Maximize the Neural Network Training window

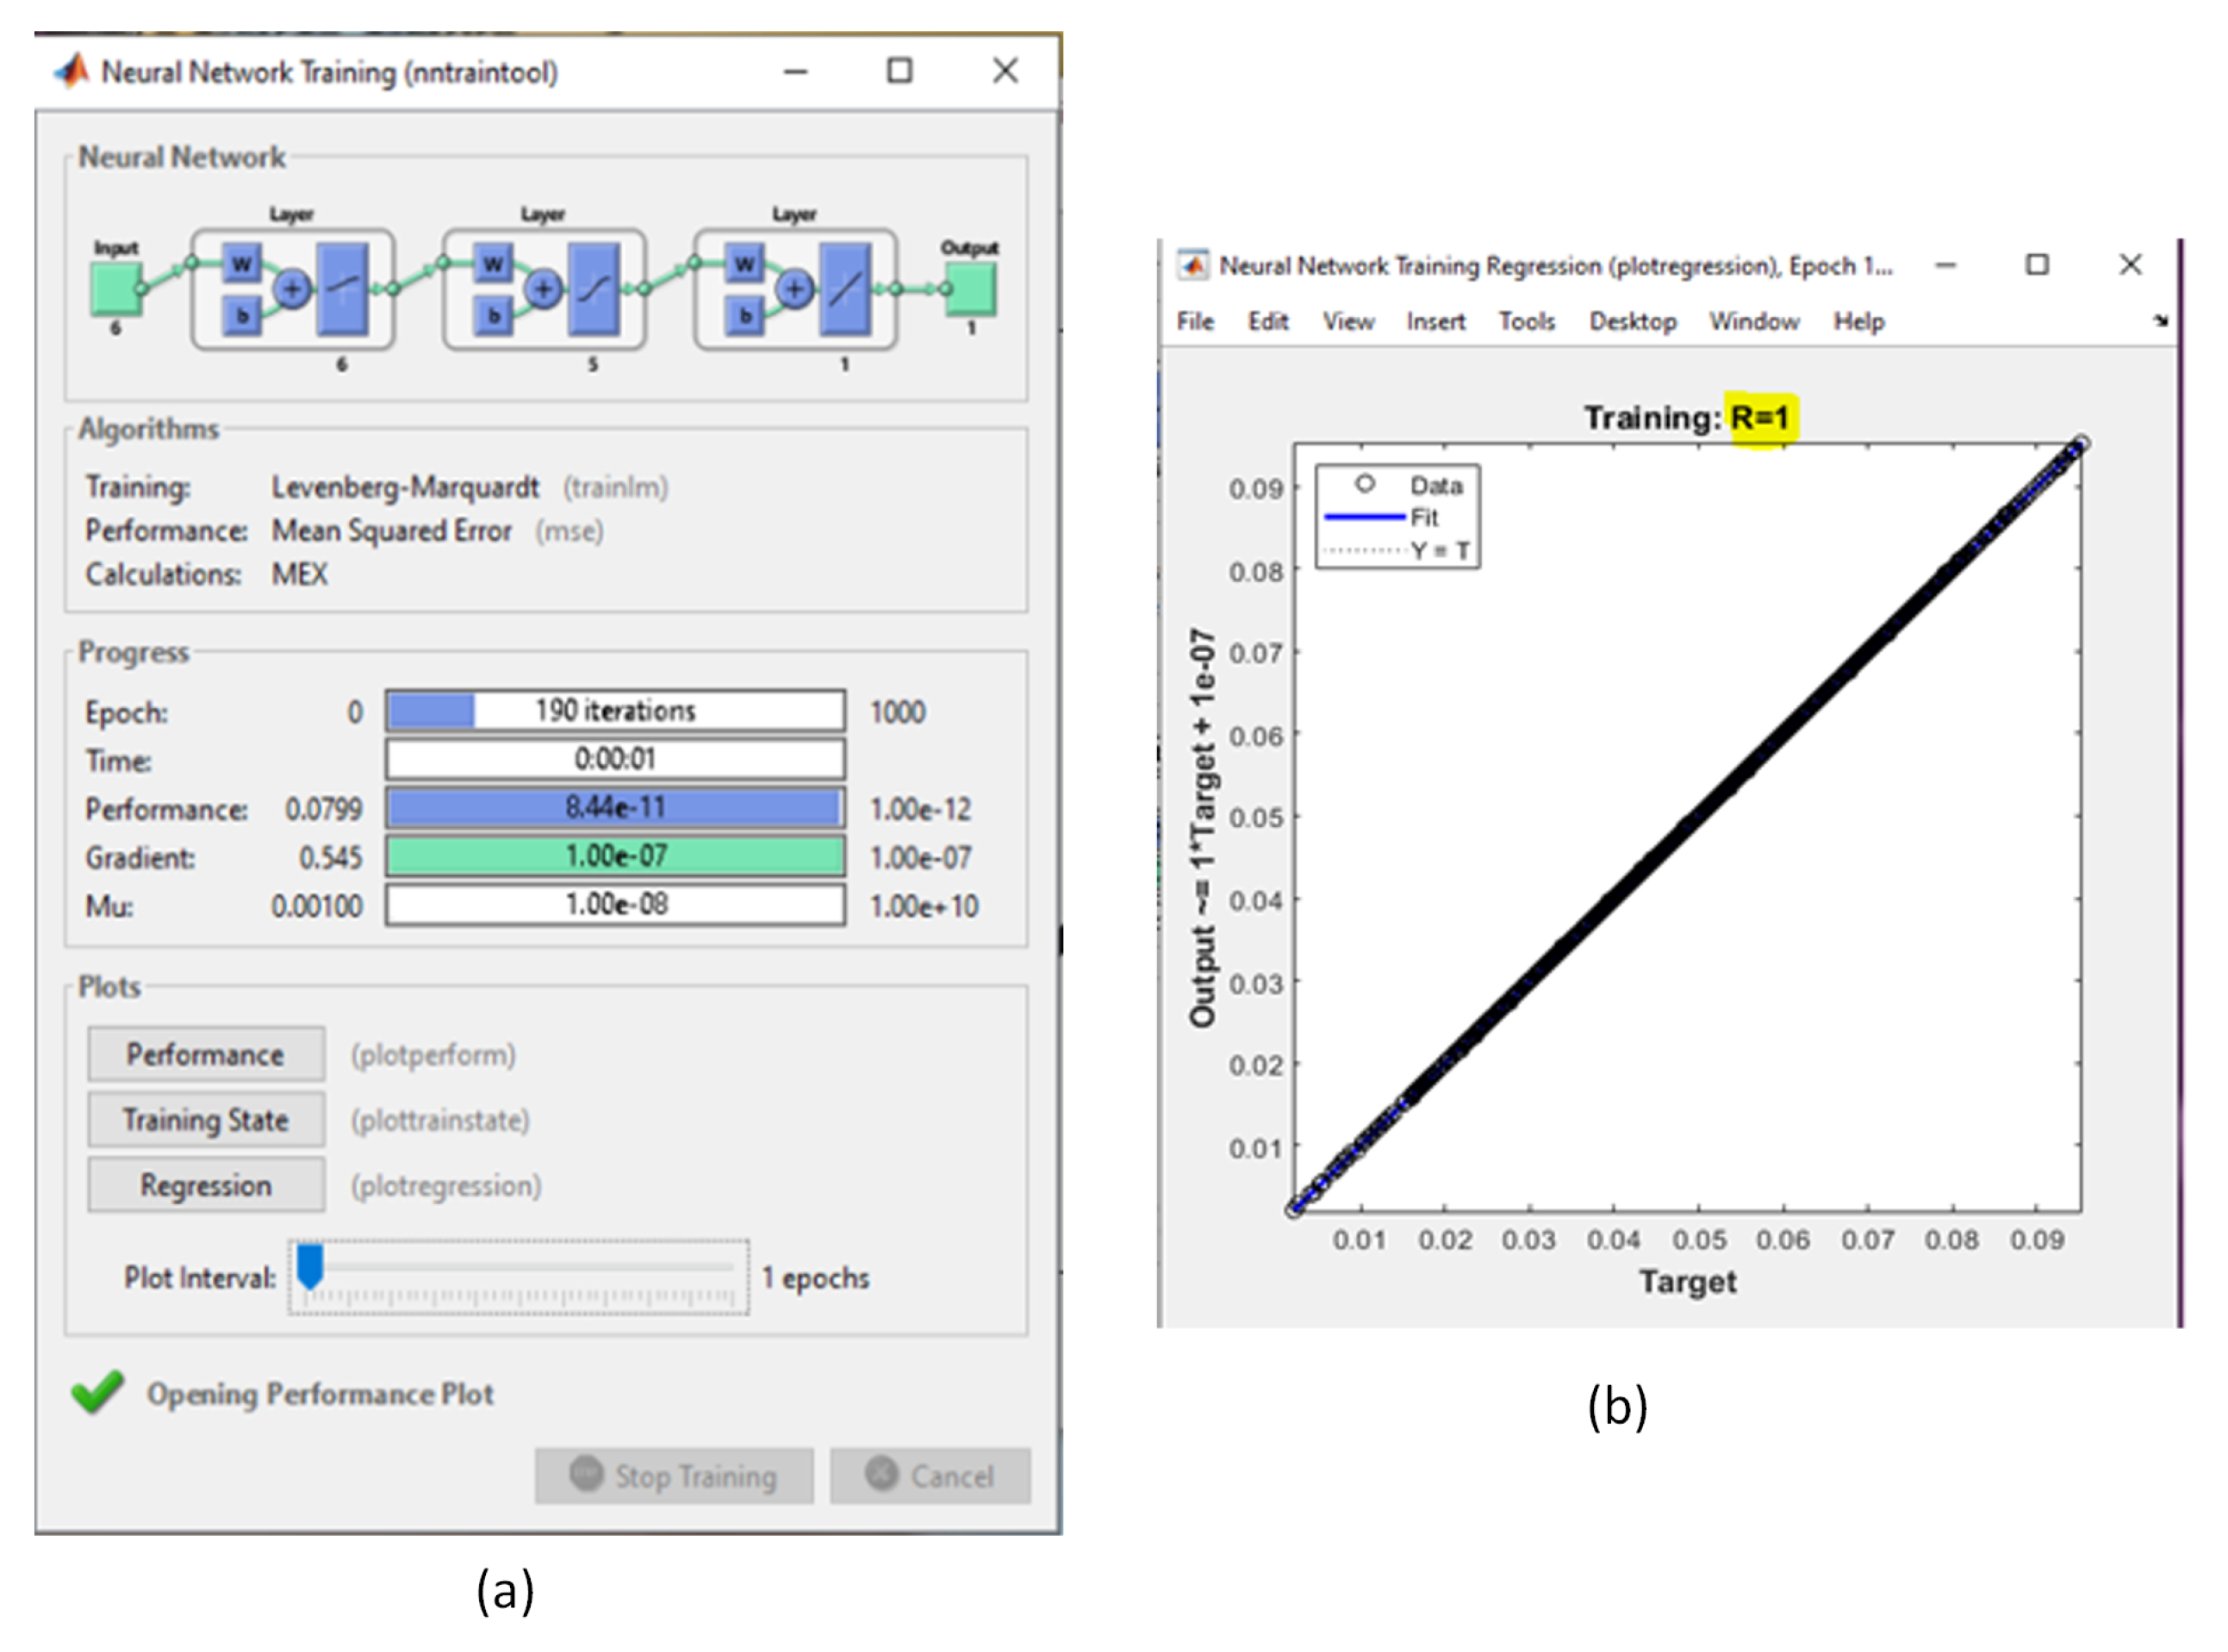click(x=900, y=71)
